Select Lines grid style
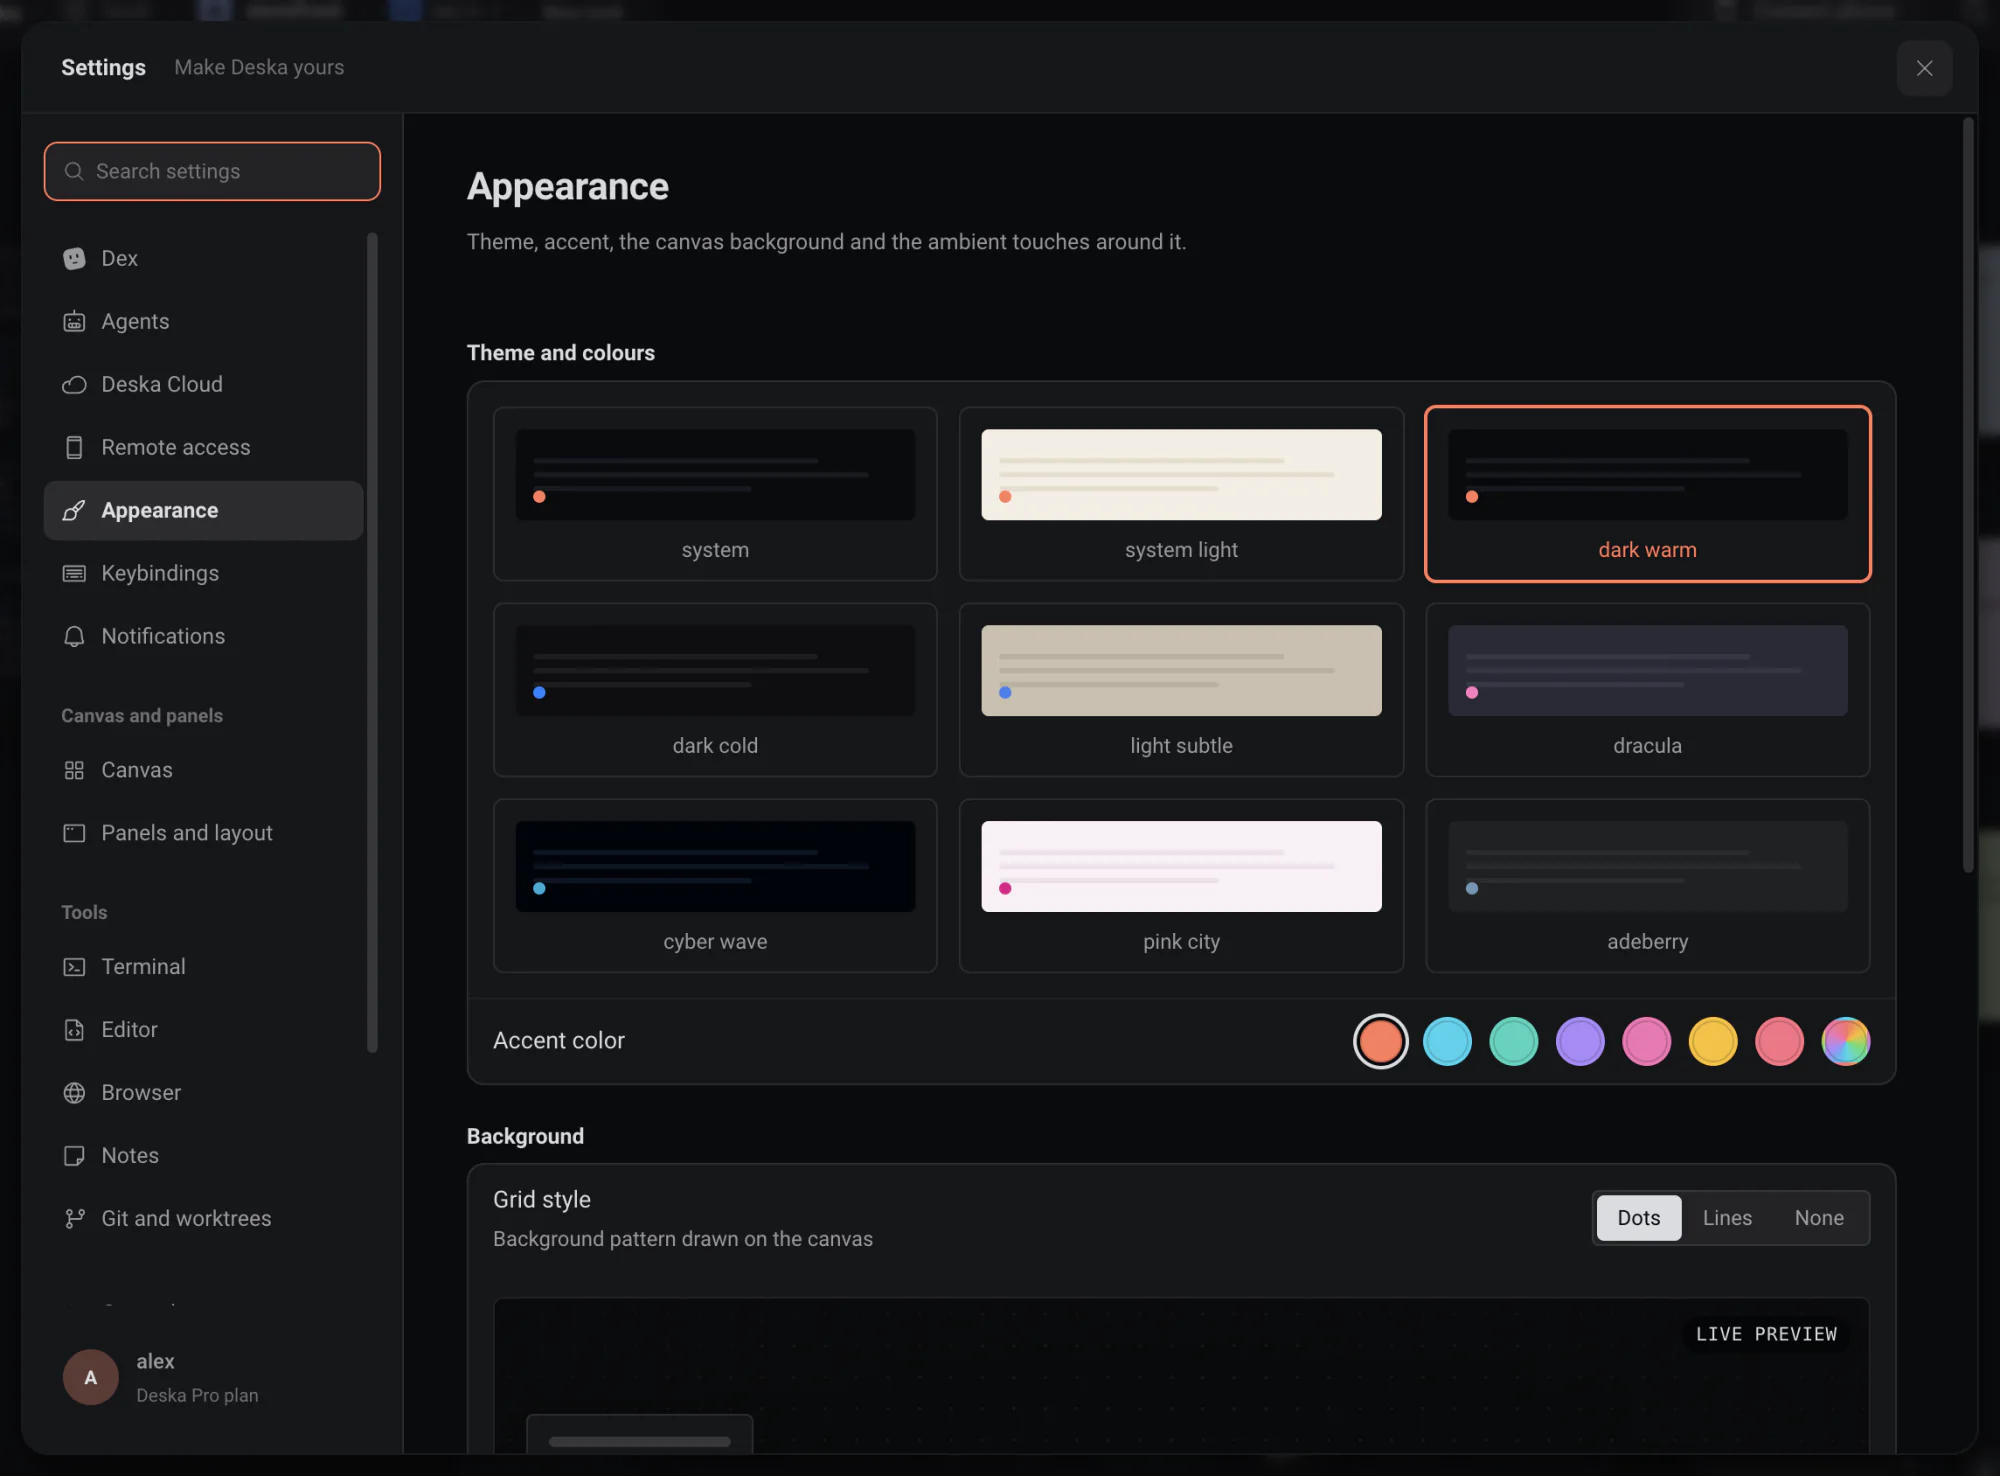2000x1476 pixels. pos(1727,1218)
